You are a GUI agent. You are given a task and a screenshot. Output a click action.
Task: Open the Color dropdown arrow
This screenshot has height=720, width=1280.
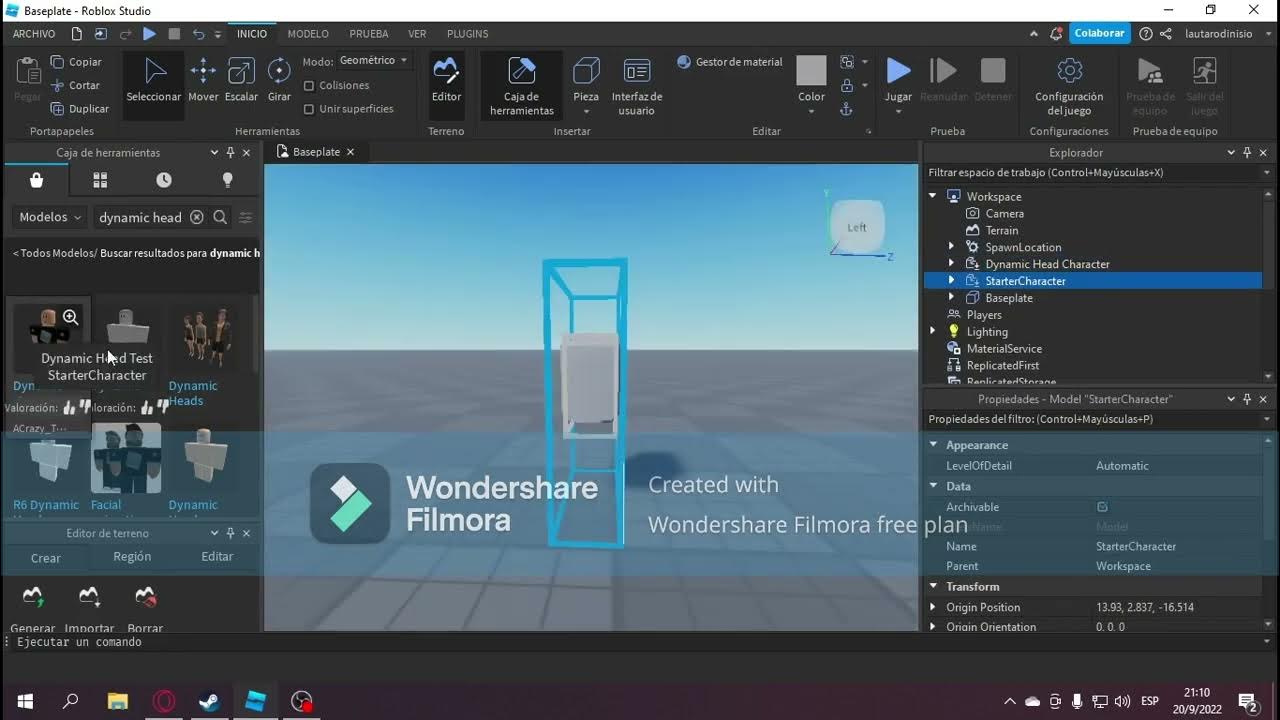pos(811,112)
